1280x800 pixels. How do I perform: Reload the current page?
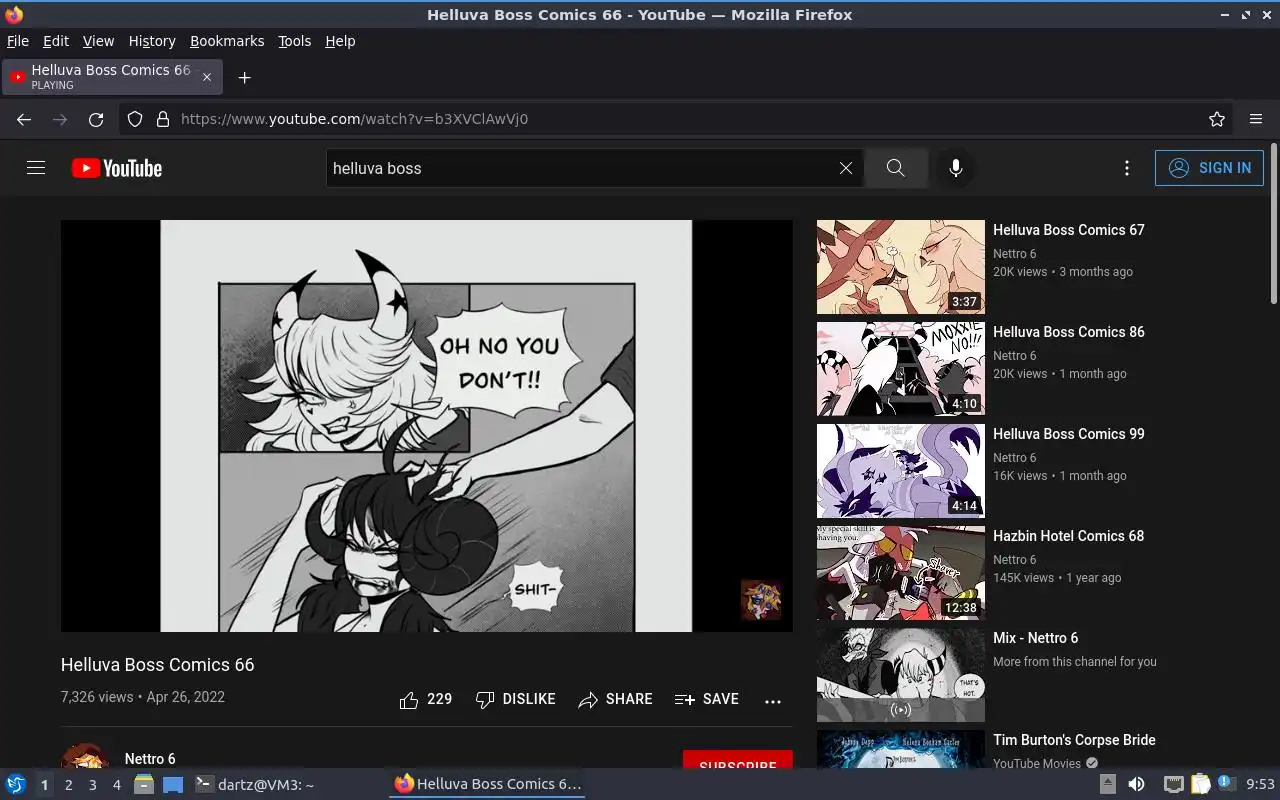pos(96,119)
